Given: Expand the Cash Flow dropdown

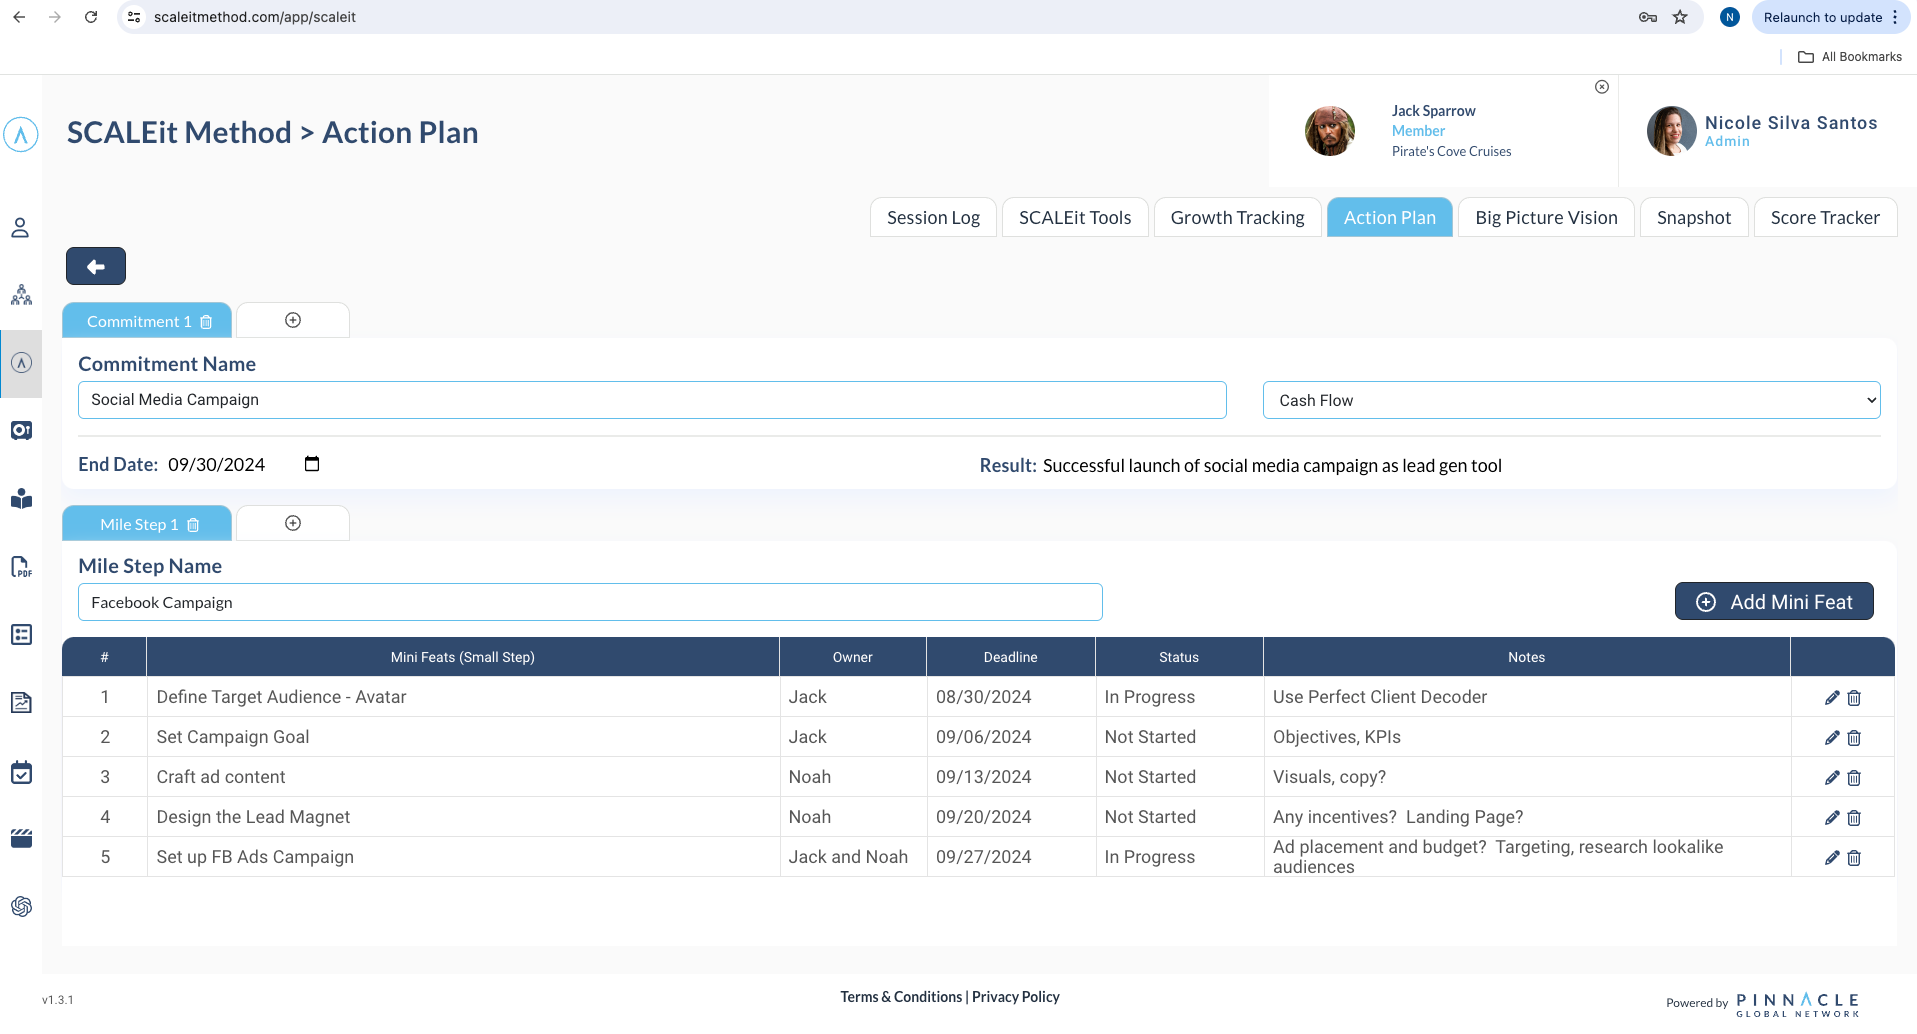Looking at the screenshot, I should click(1570, 400).
